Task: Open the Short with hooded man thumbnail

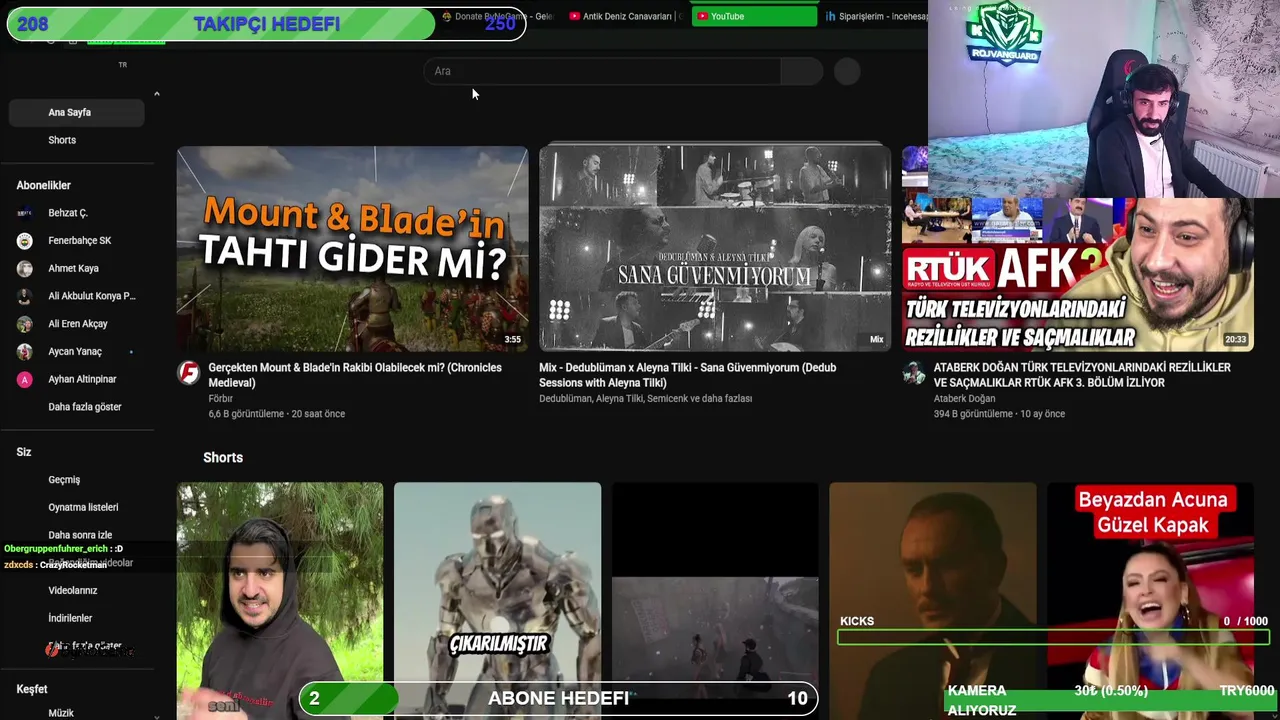Action: tap(280, 601)
